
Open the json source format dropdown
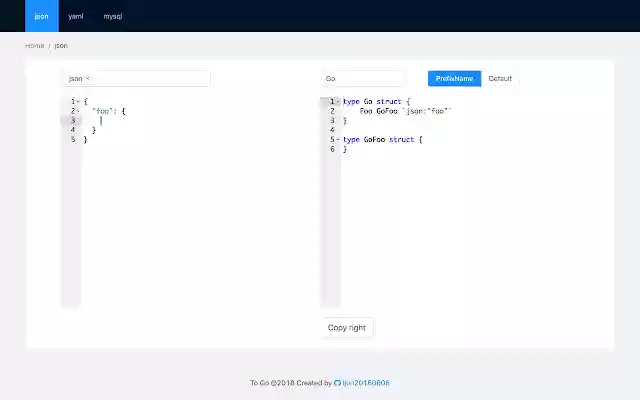[136, 78]
